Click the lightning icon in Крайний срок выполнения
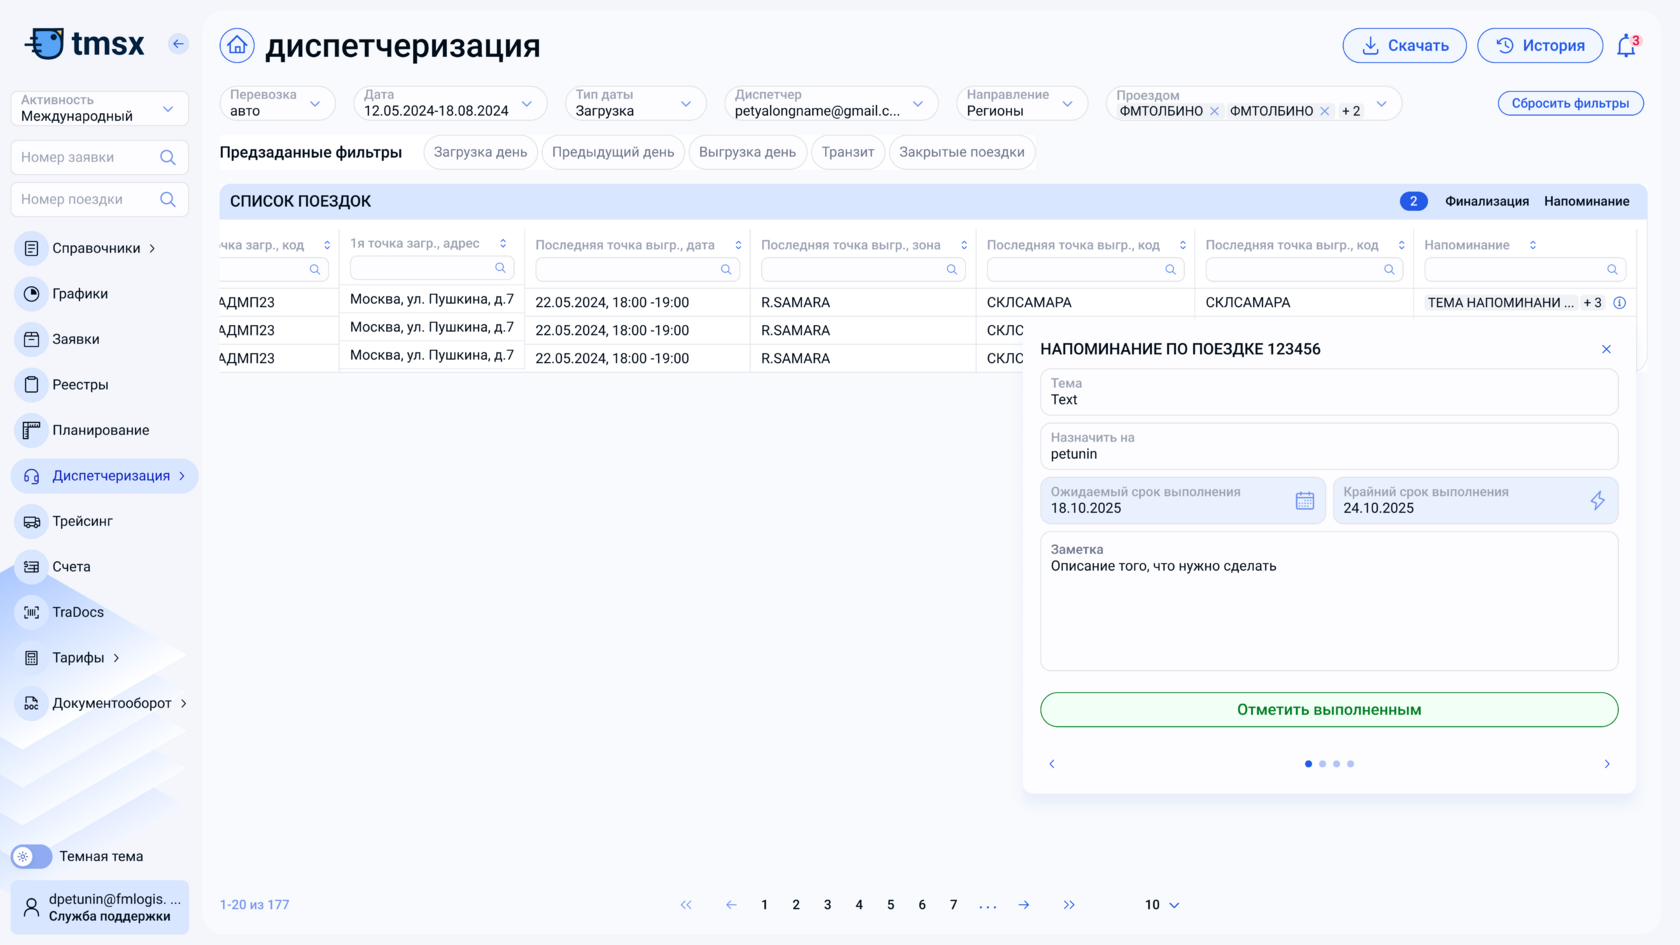1680x945 pixels. pos(1597,500)
